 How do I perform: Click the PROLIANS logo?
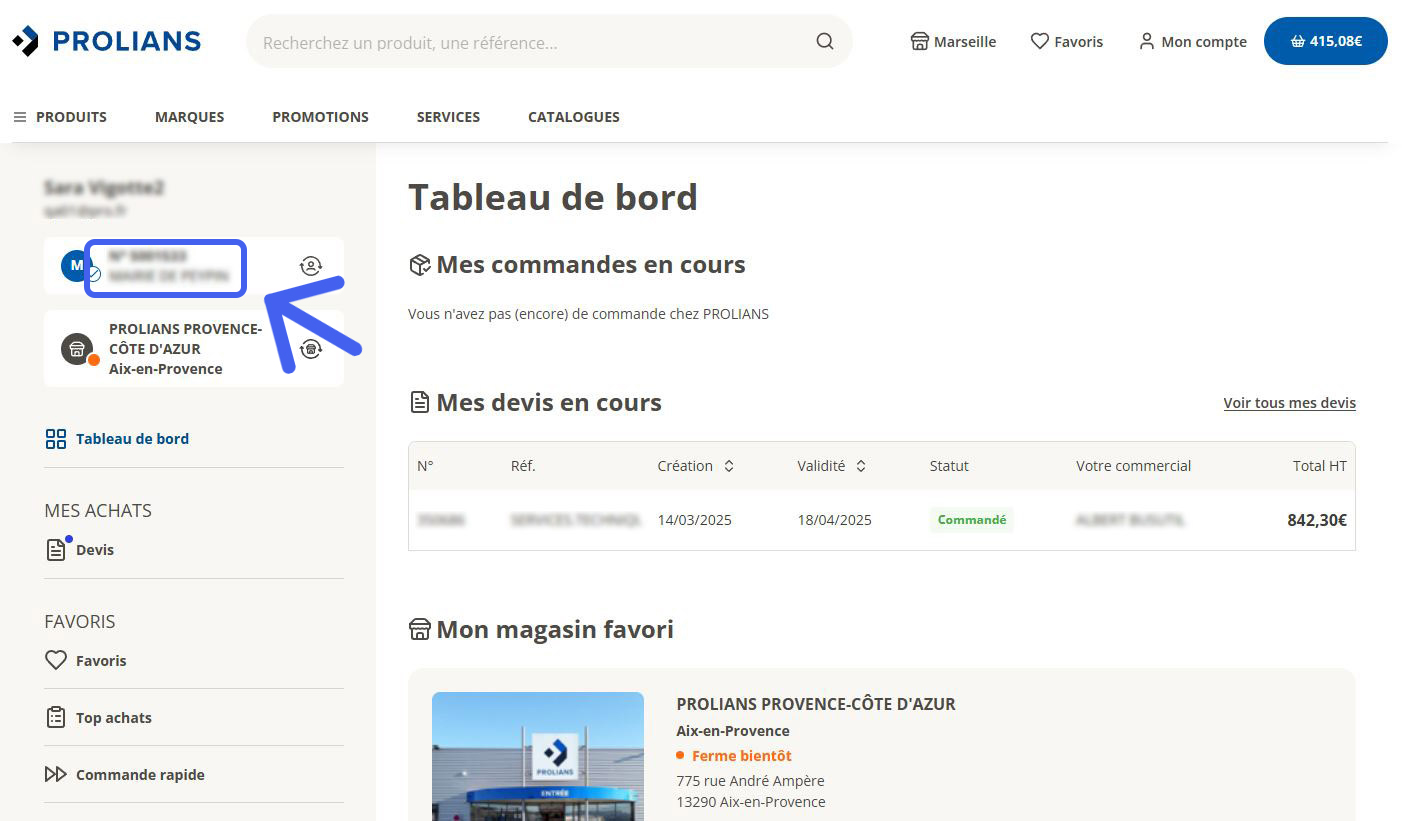pos(106,41)
